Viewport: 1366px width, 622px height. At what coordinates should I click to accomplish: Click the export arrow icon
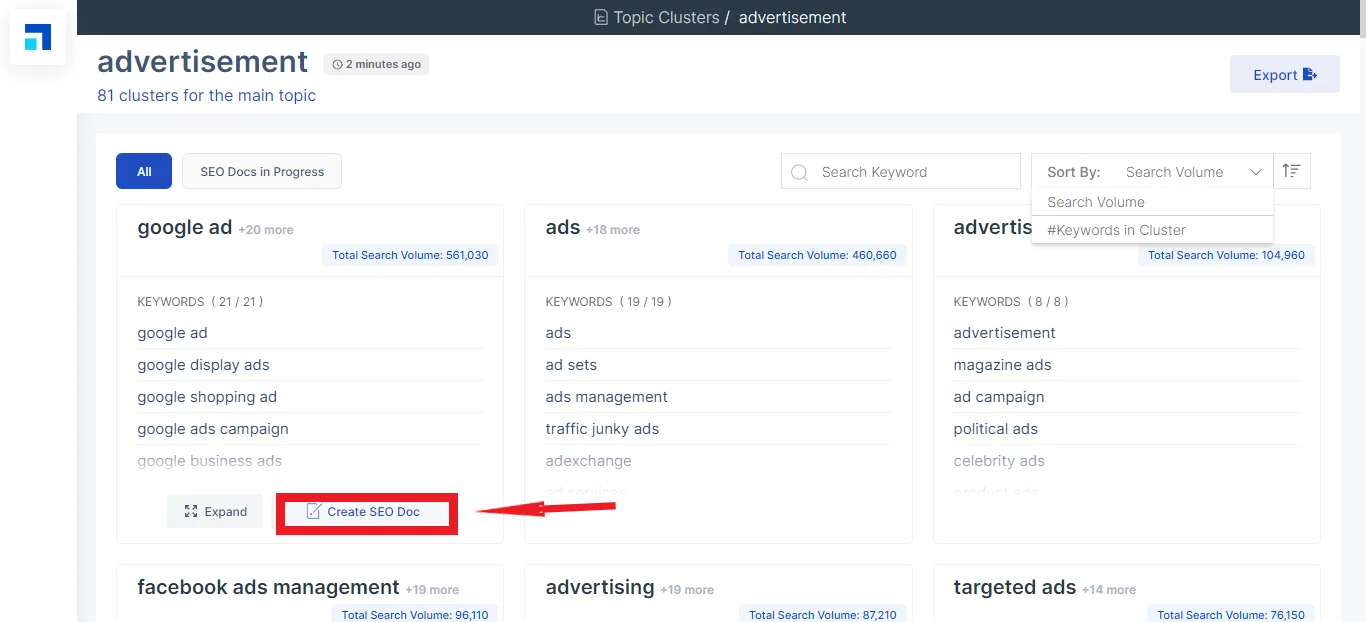coord(1310,75)
